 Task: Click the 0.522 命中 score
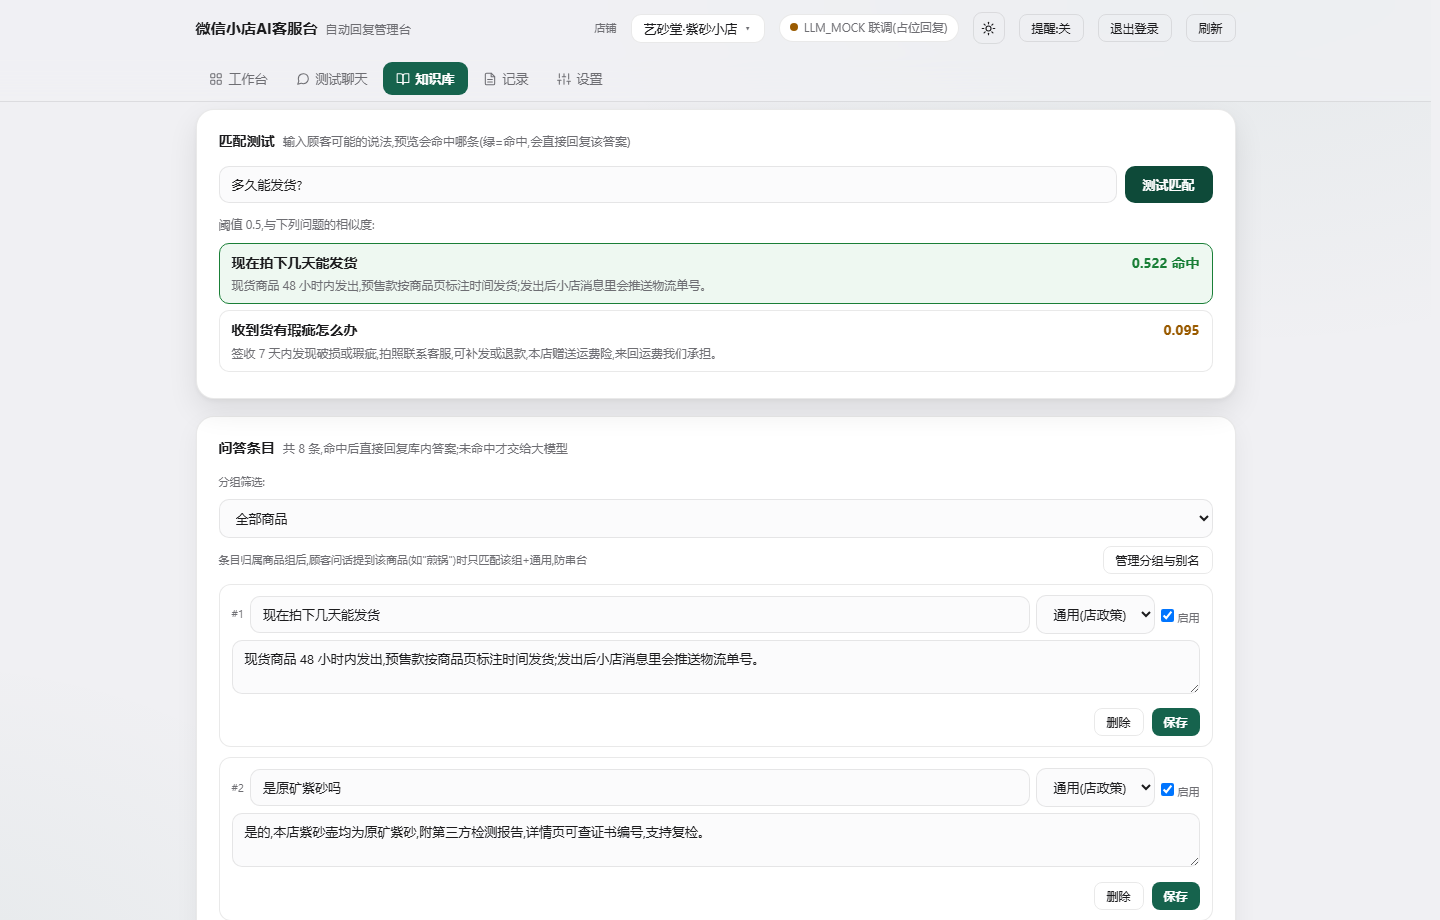click(1165, 263)
